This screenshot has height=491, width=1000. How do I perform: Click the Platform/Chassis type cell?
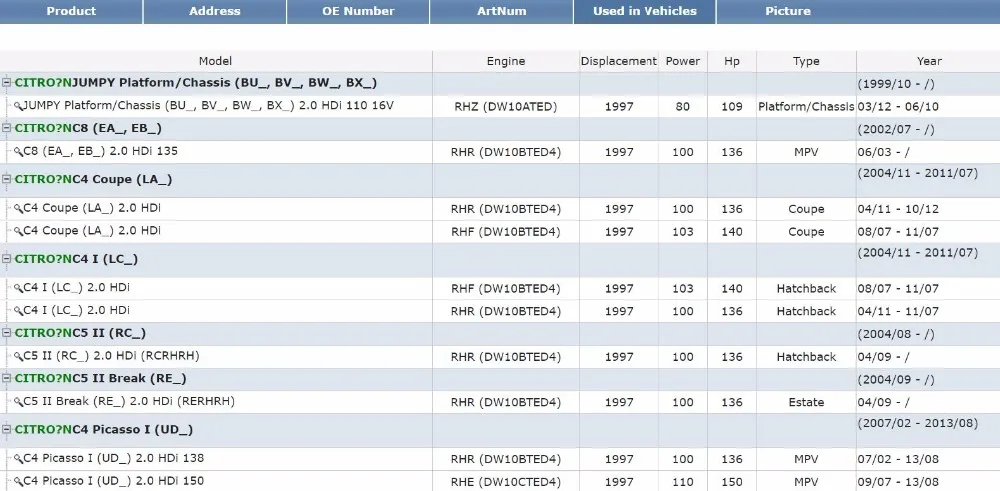coord(806,106)
